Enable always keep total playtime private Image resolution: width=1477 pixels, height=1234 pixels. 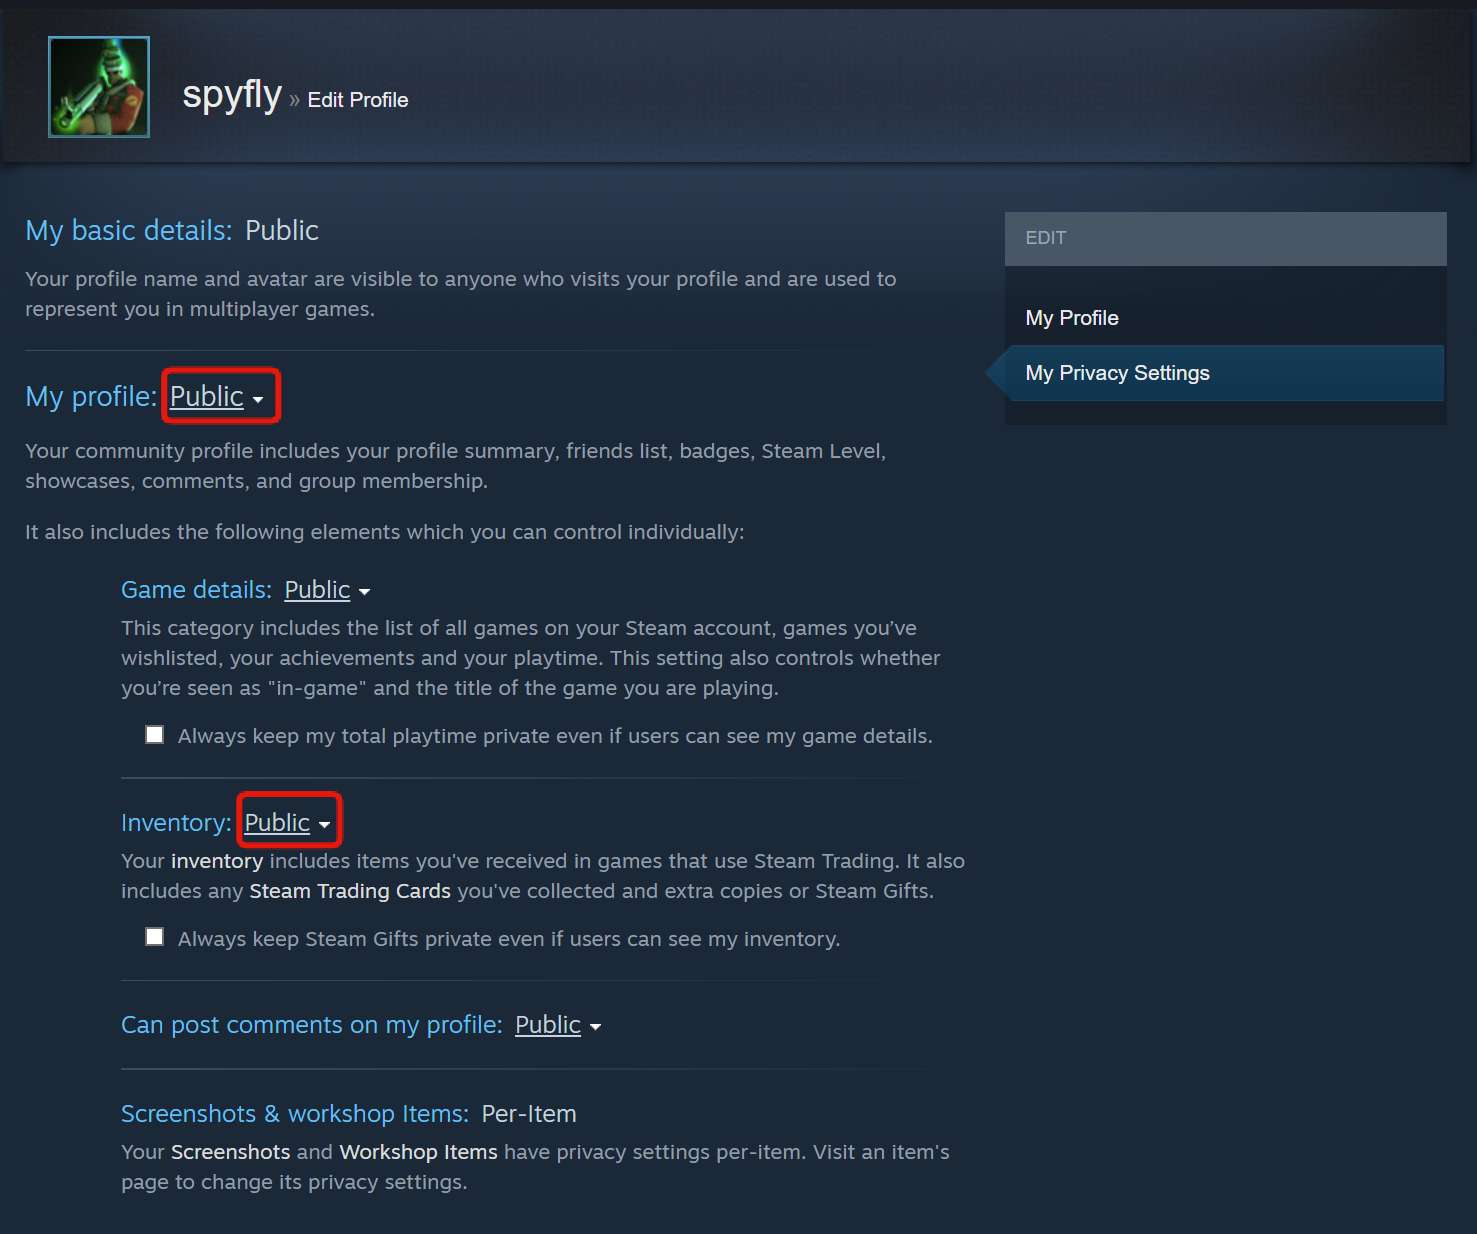[x=155, y=735]
